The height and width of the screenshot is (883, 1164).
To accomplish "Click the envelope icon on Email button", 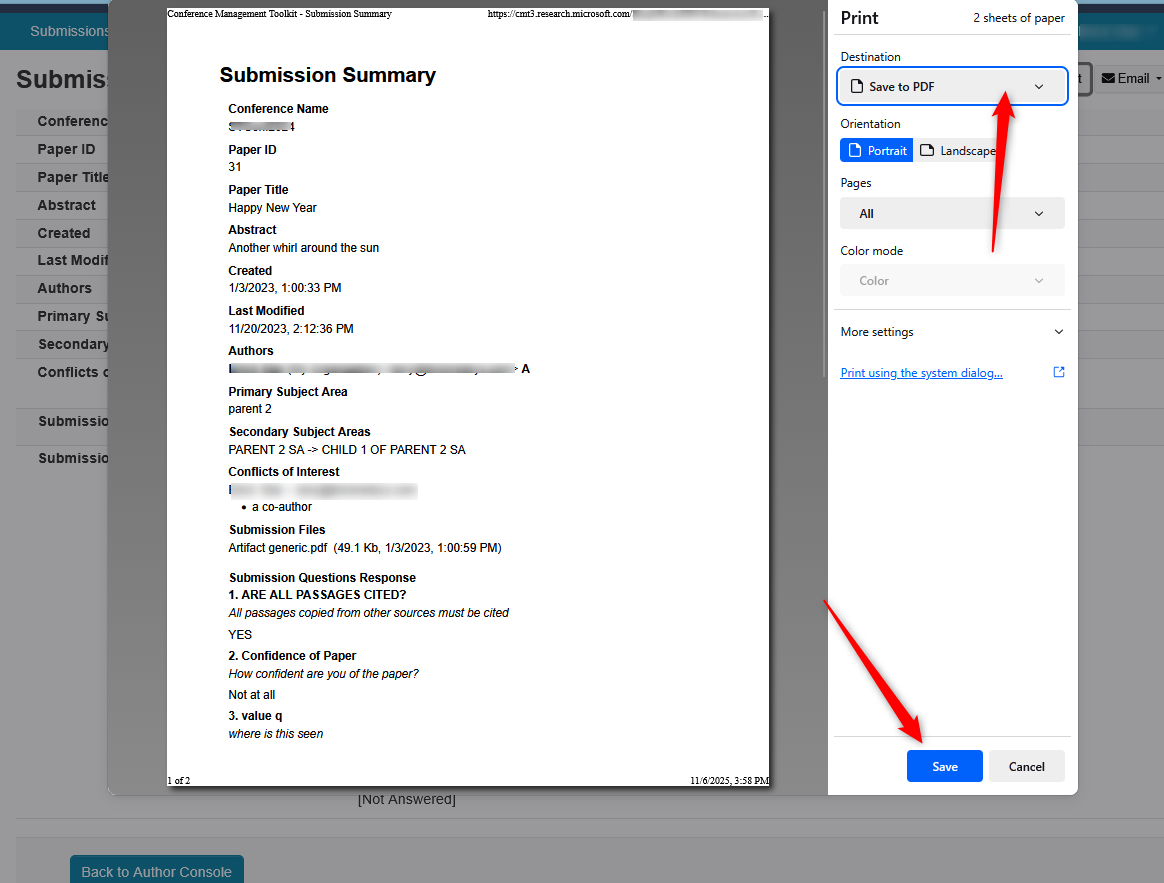I will coord(1108,78).
